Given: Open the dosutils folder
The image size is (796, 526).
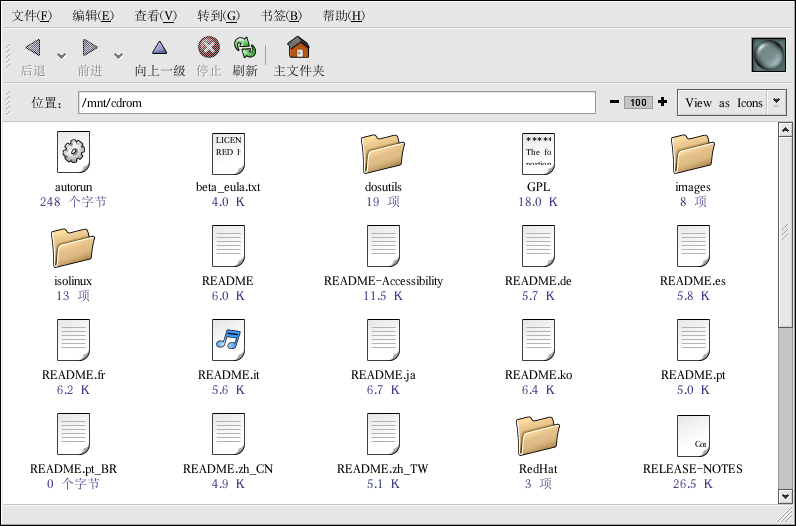Looking at the screenshot, I should point(383,153).
